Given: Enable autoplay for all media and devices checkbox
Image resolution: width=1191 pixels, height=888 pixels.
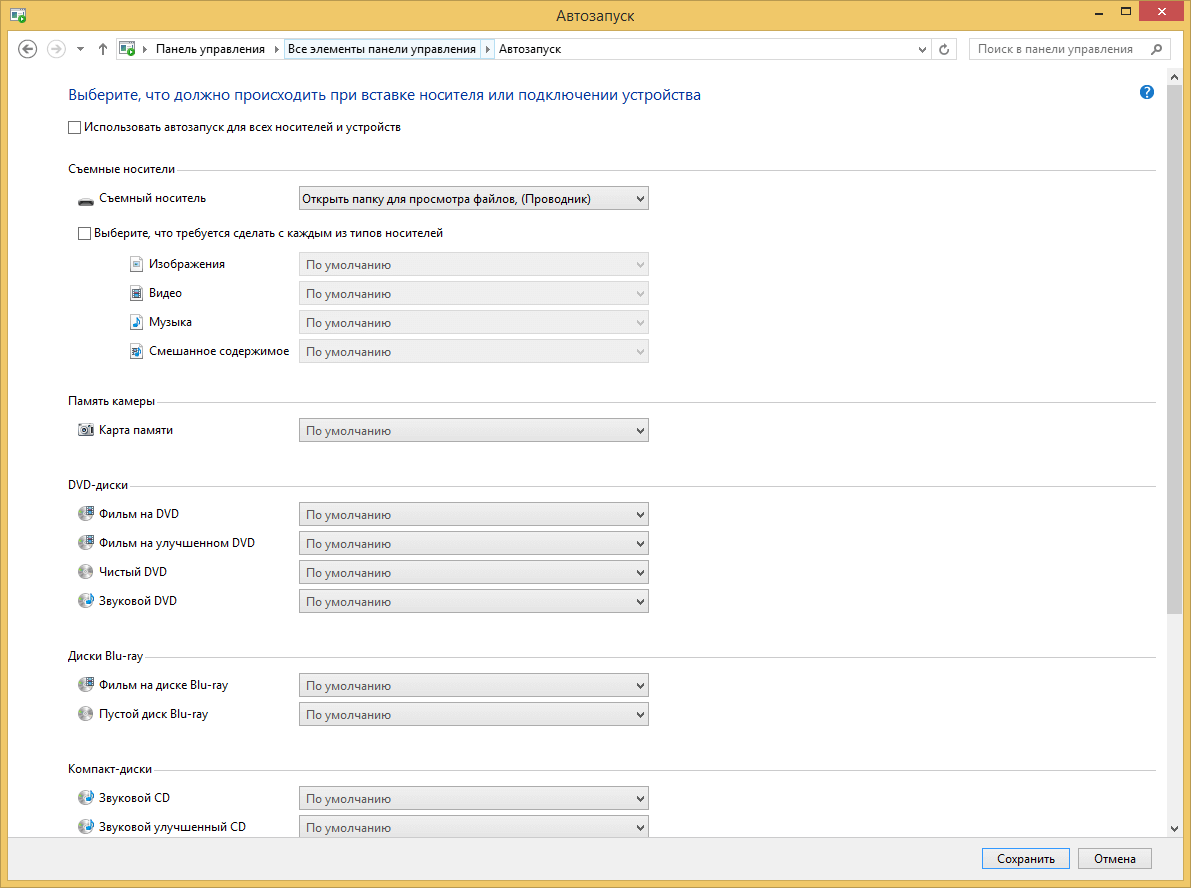Looking at the screenshot, I should point(74,128).
